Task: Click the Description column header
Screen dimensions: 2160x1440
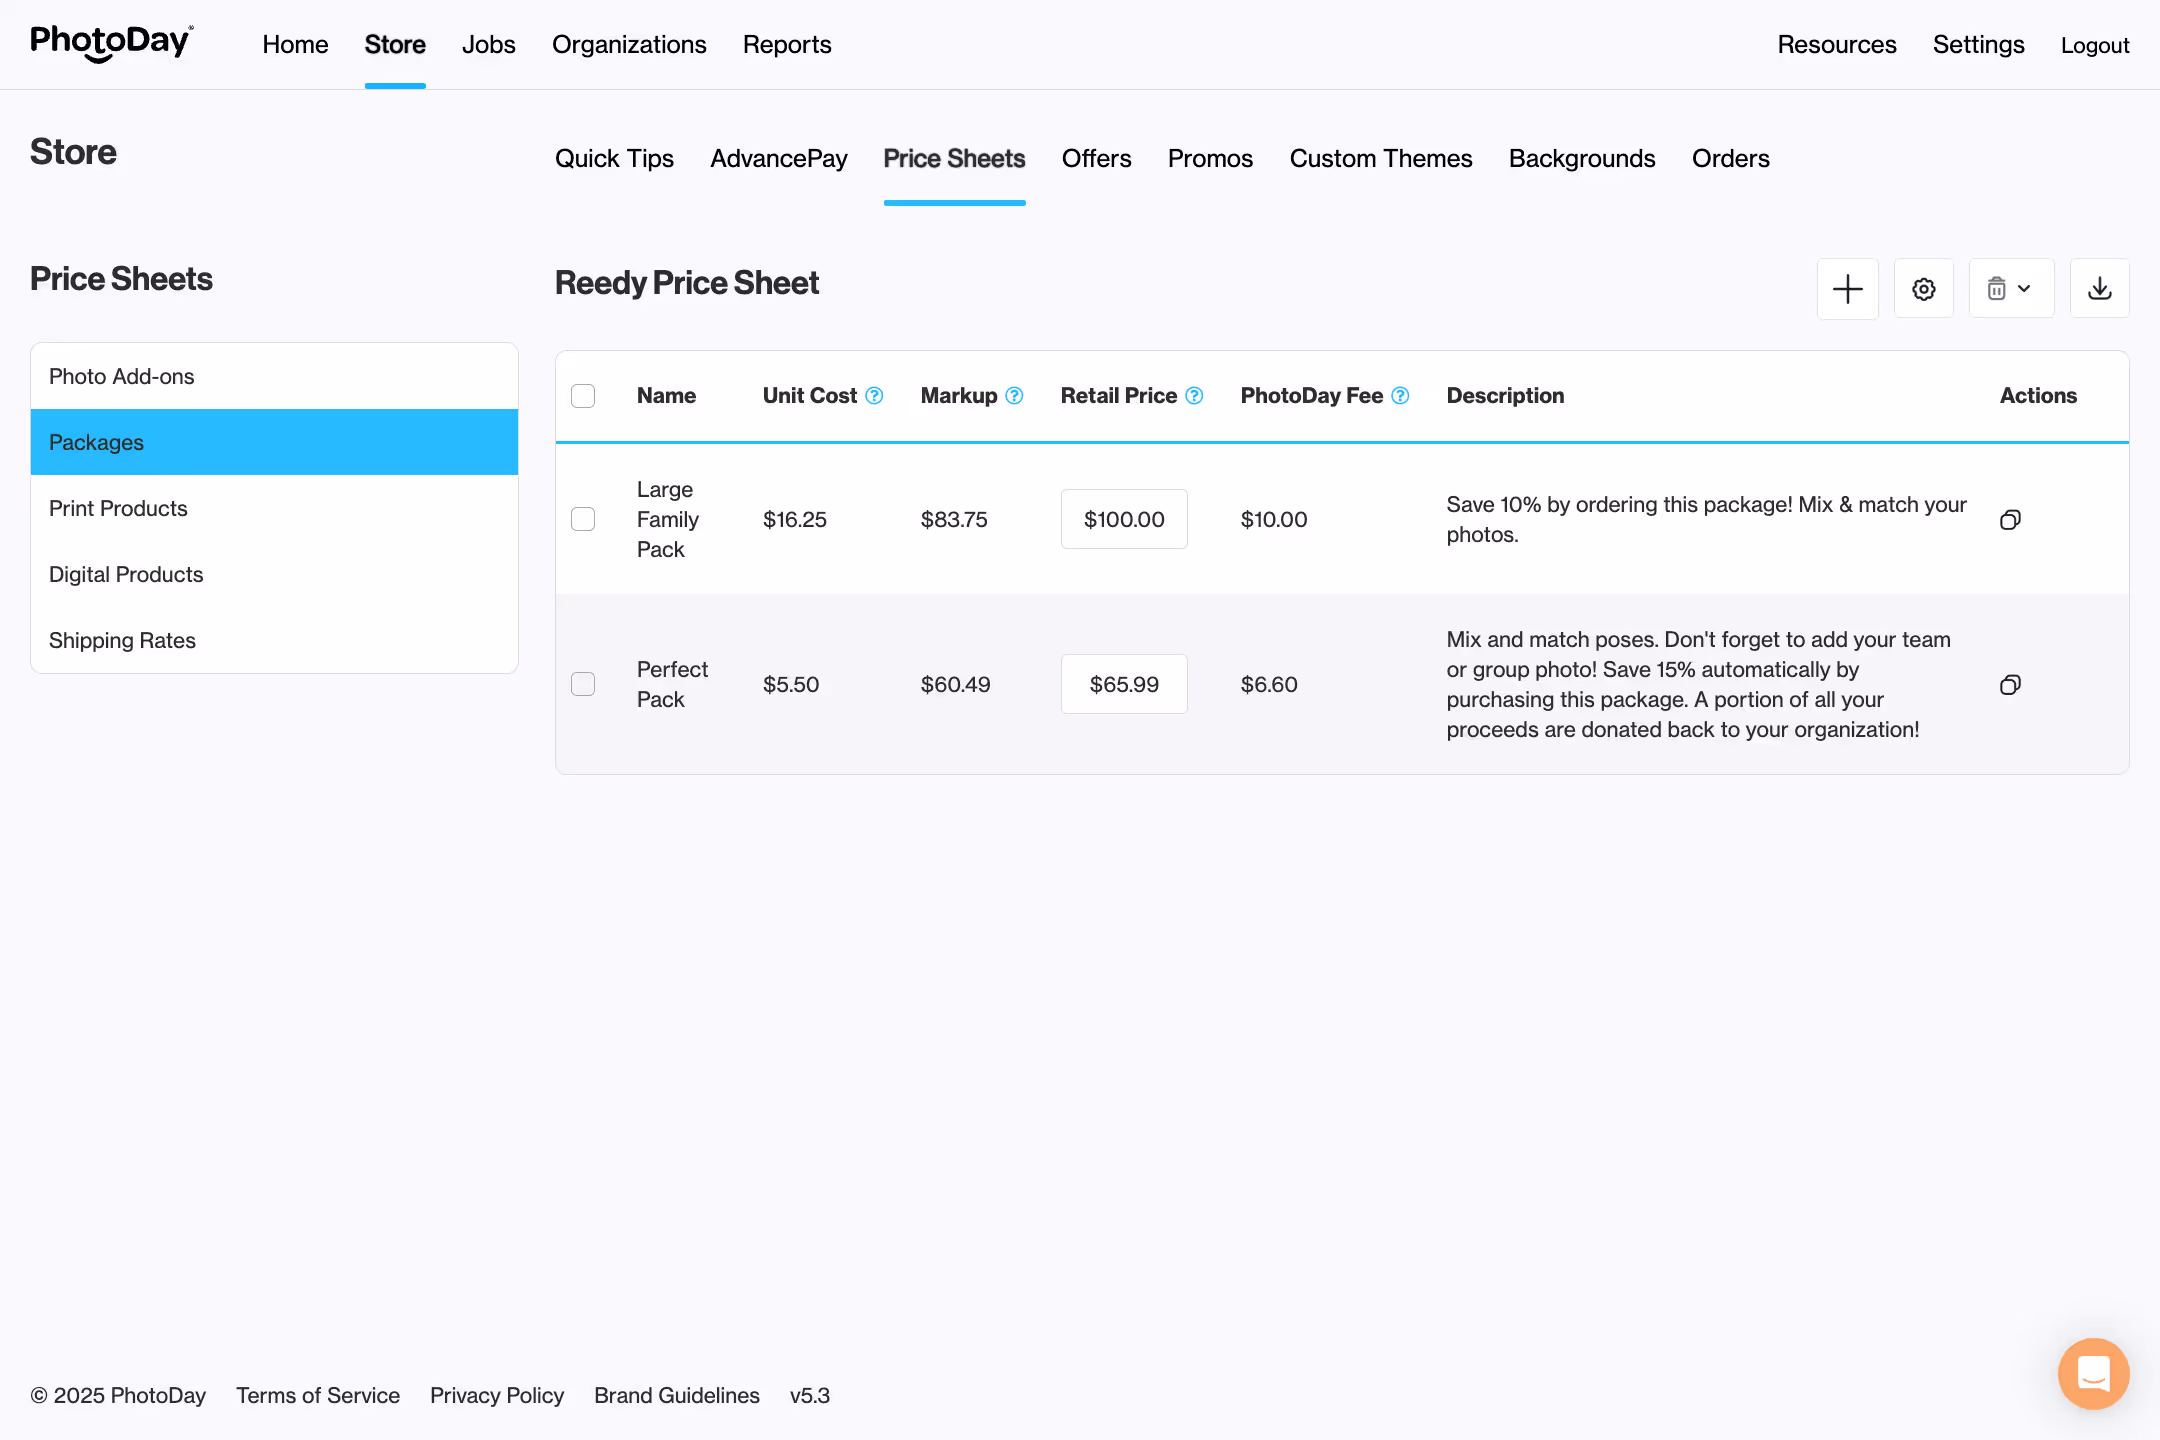Action: 1505,396
